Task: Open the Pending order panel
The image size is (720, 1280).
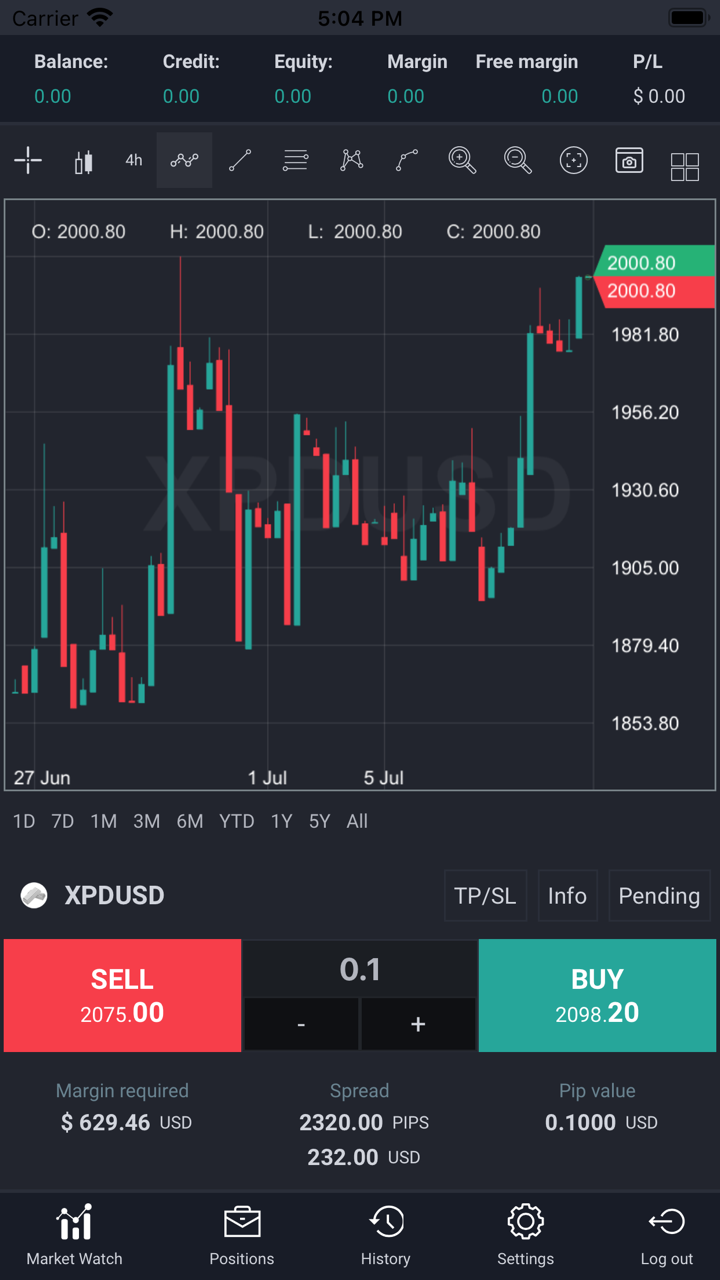Action: tap(659, 895)
